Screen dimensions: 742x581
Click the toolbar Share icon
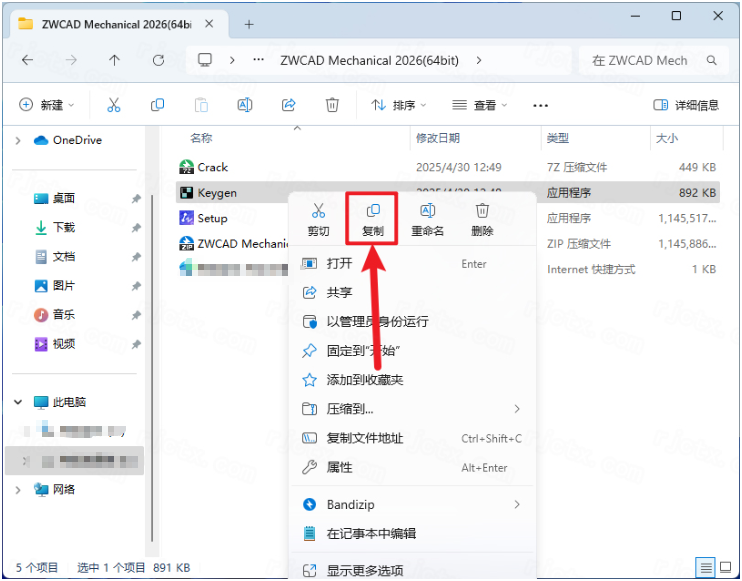pyautogui.click(x=289, y=105)
